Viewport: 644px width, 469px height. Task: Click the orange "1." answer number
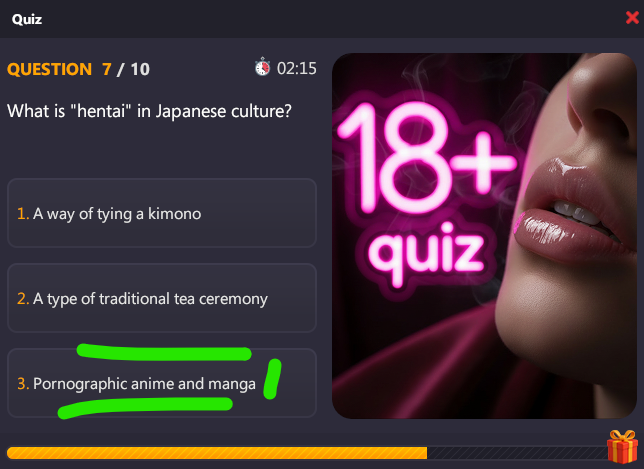[23, 214]
